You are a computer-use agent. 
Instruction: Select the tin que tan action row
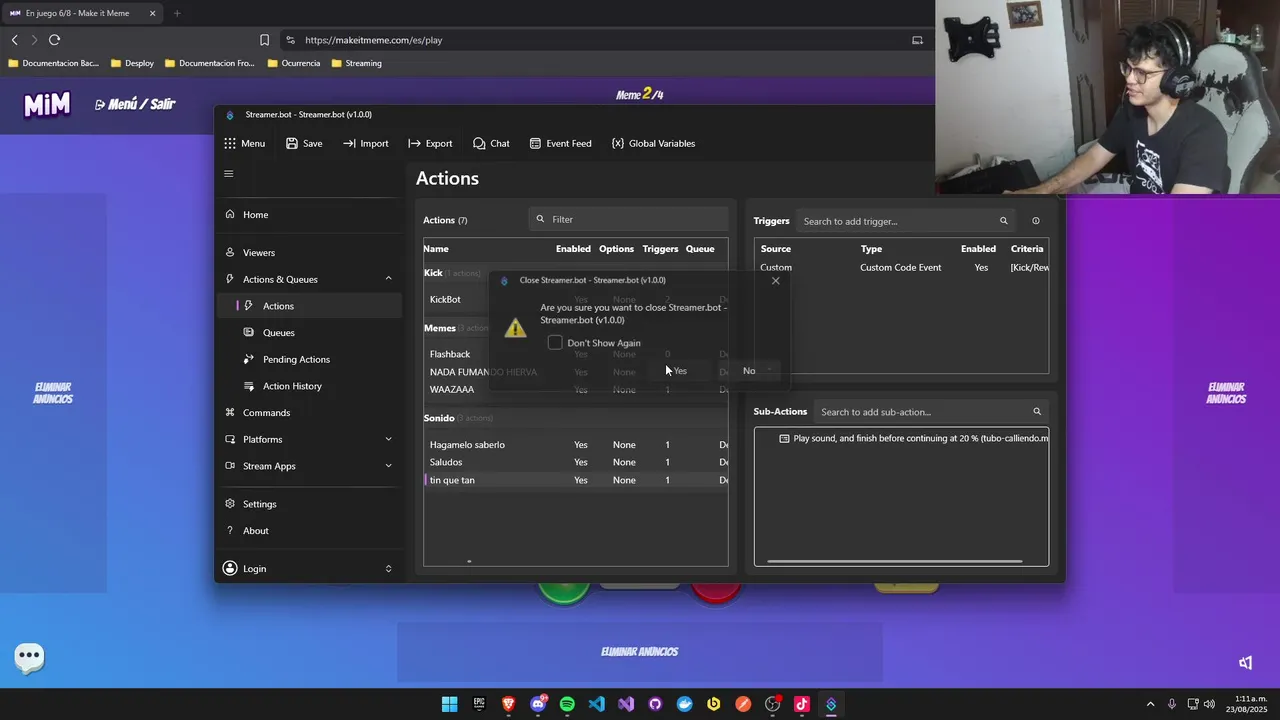click(576, 480)
